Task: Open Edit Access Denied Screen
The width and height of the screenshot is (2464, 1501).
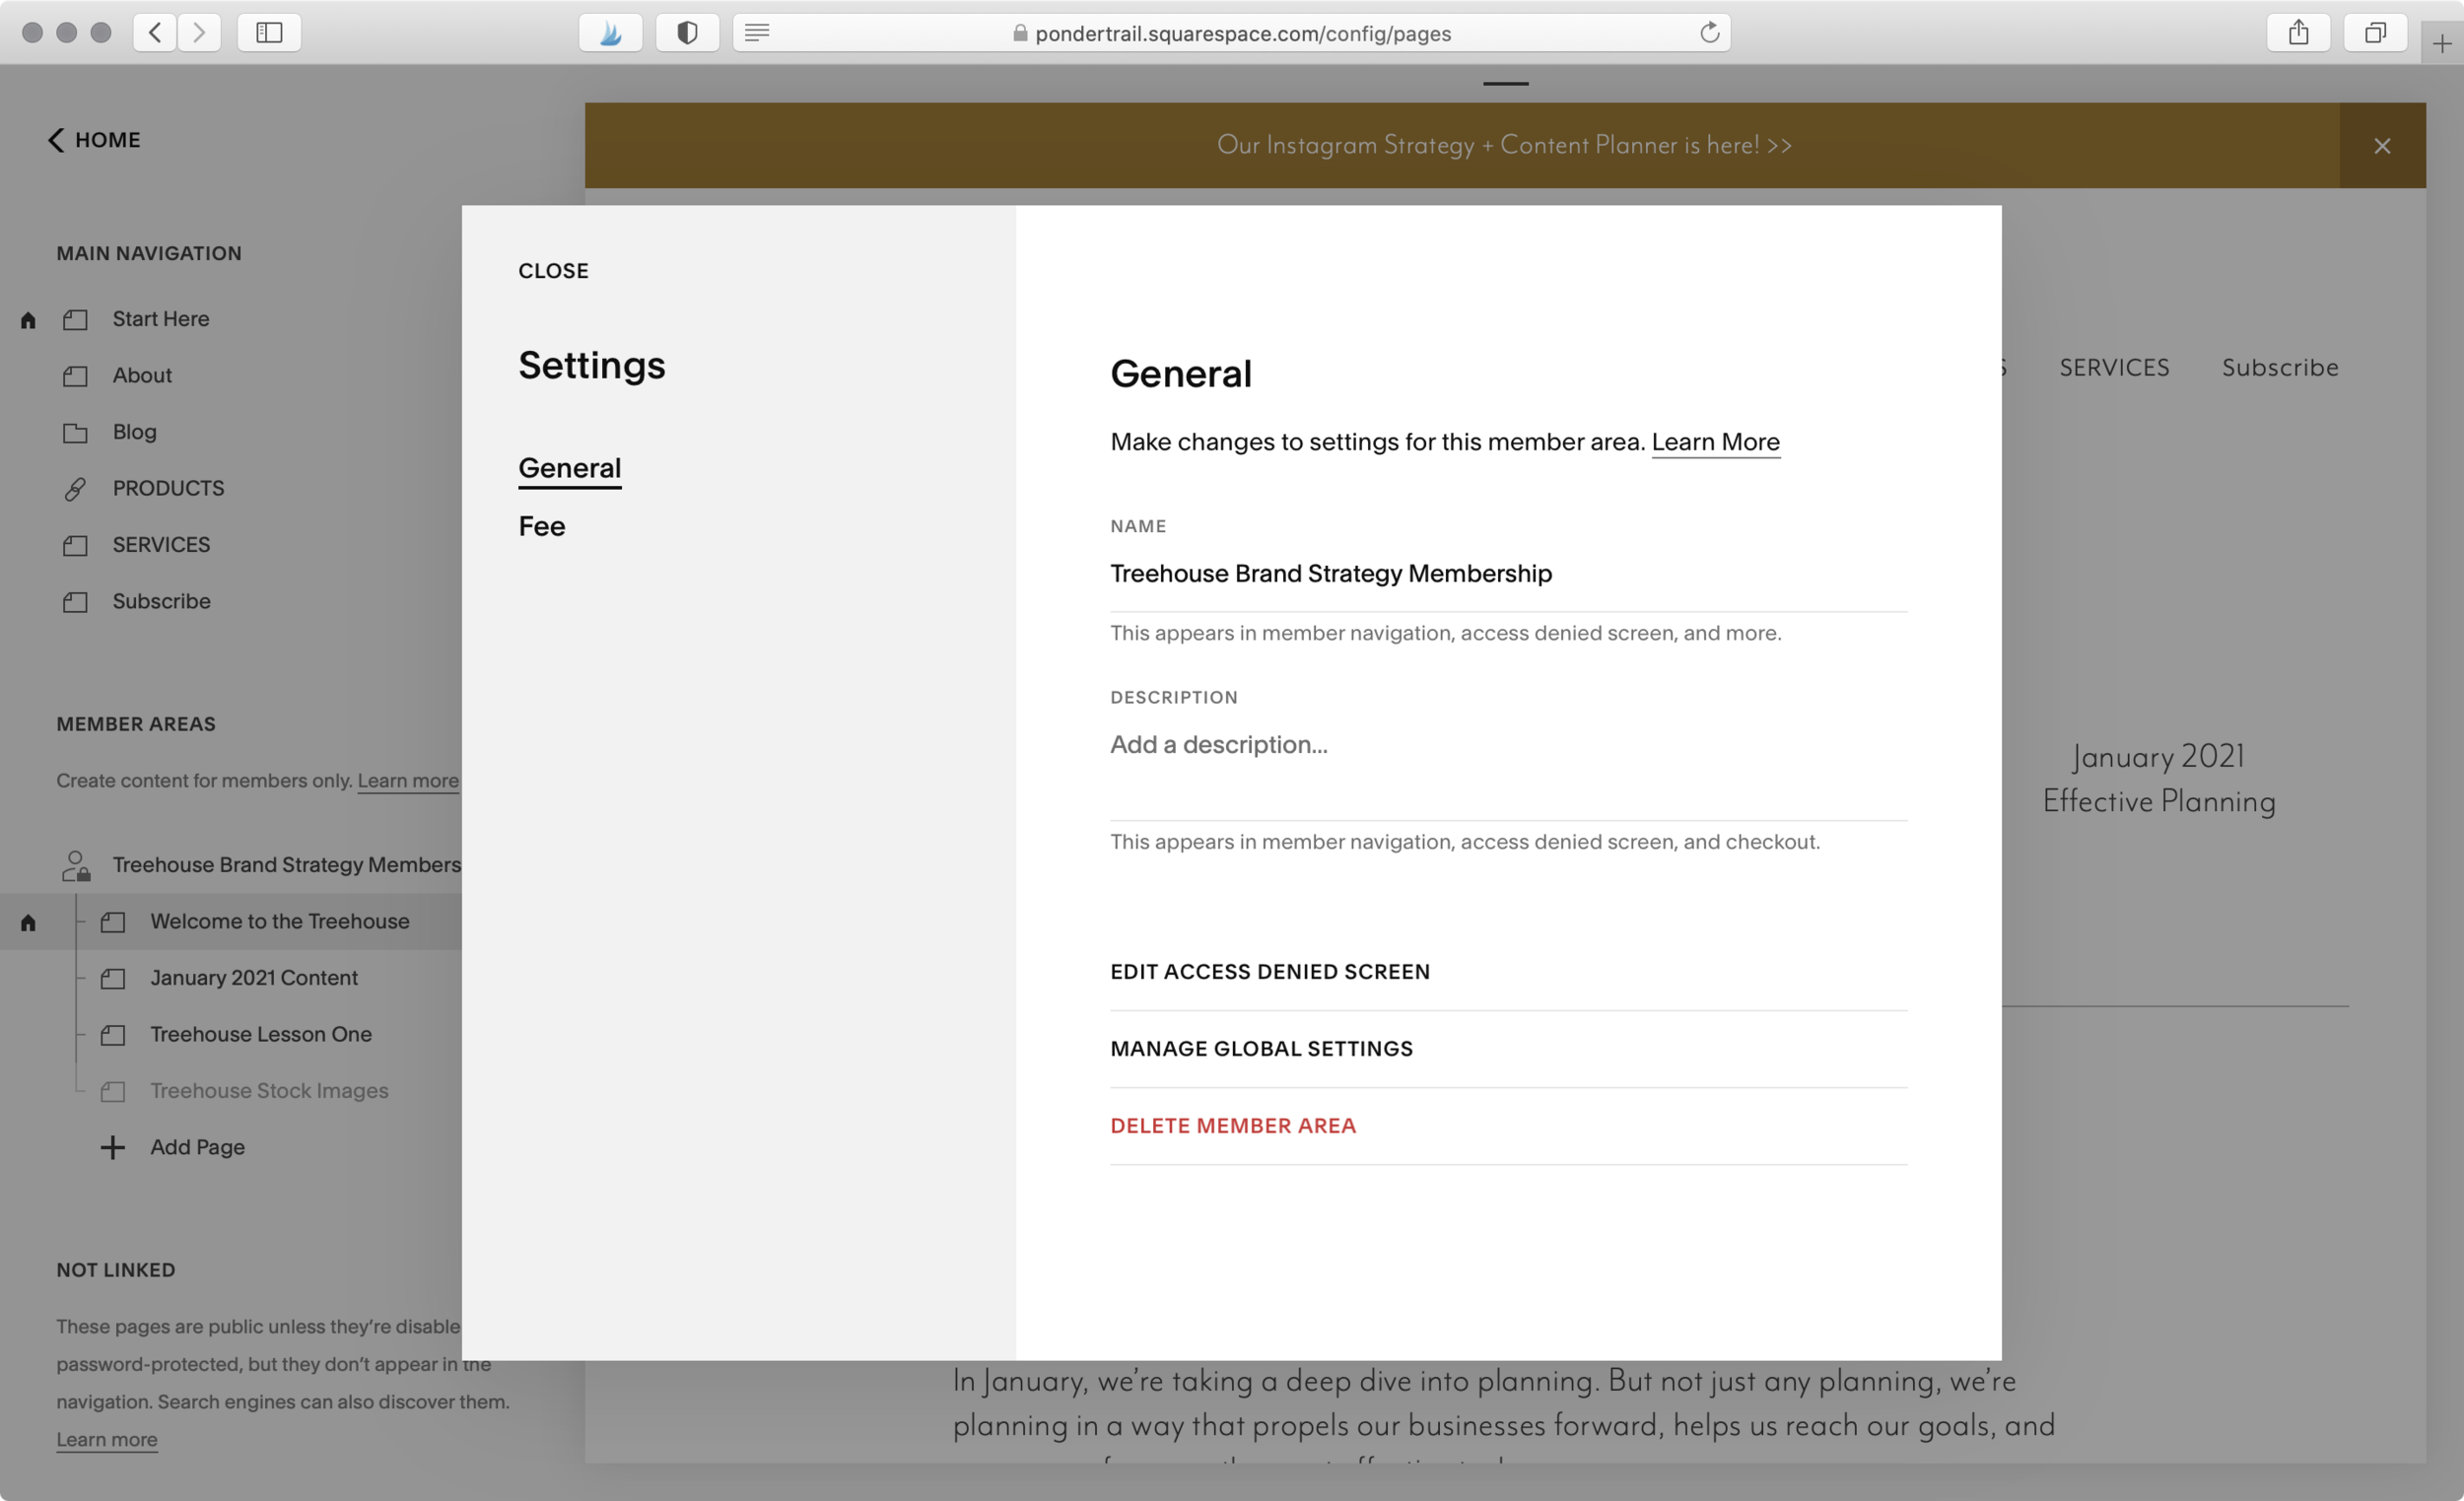Action: click(1508, 972)
